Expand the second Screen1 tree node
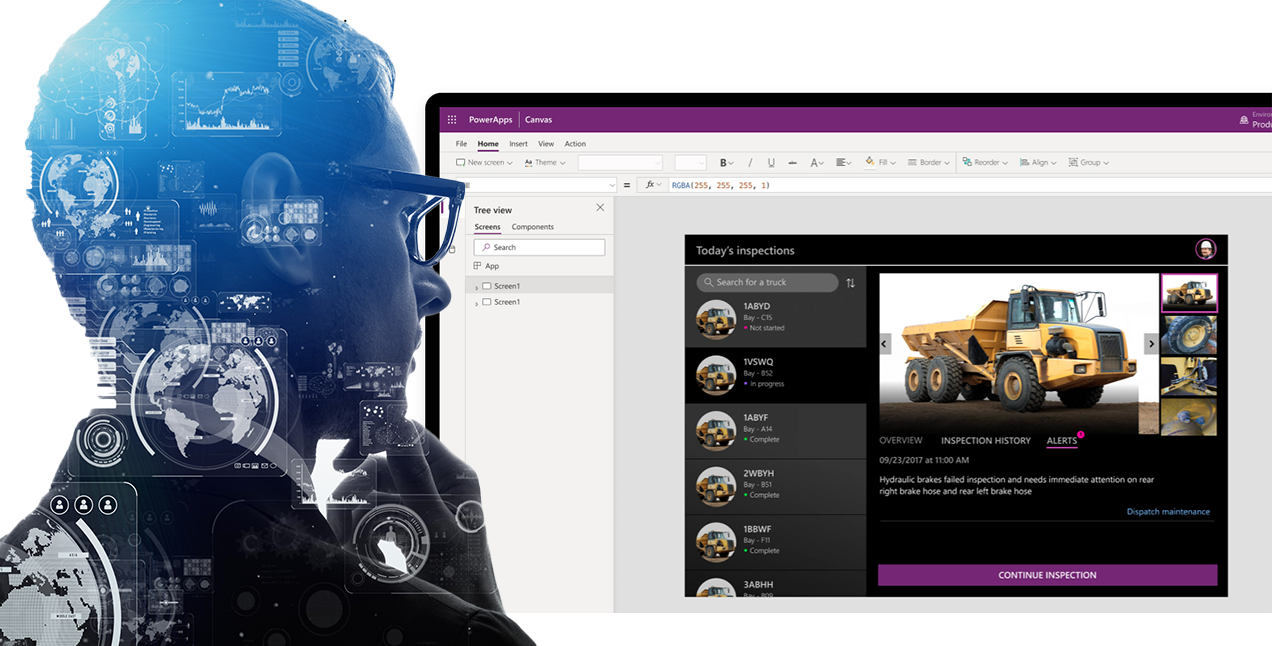Image resolution: width=1280 pixels, height=646 pixels. click(476, 303)
